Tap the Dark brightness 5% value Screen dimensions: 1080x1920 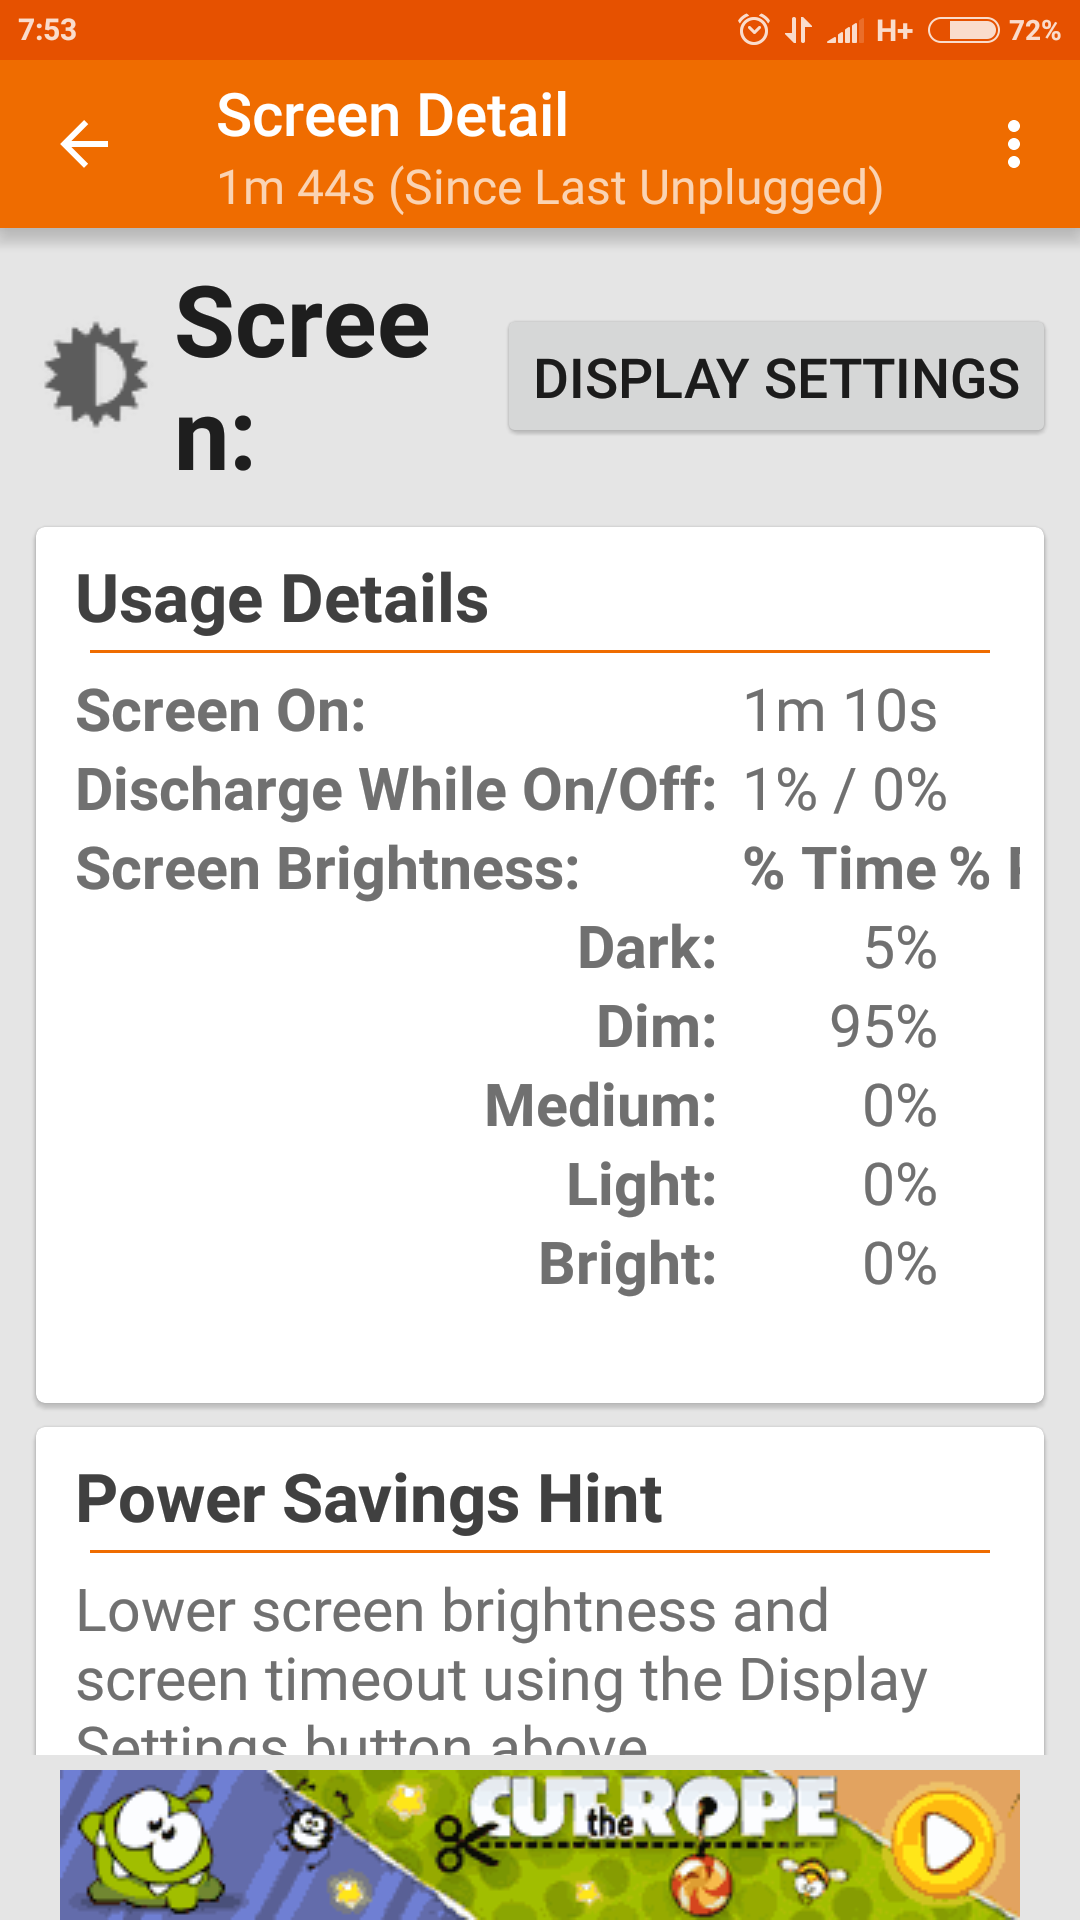pyautogui.click(x=900, y=948)
